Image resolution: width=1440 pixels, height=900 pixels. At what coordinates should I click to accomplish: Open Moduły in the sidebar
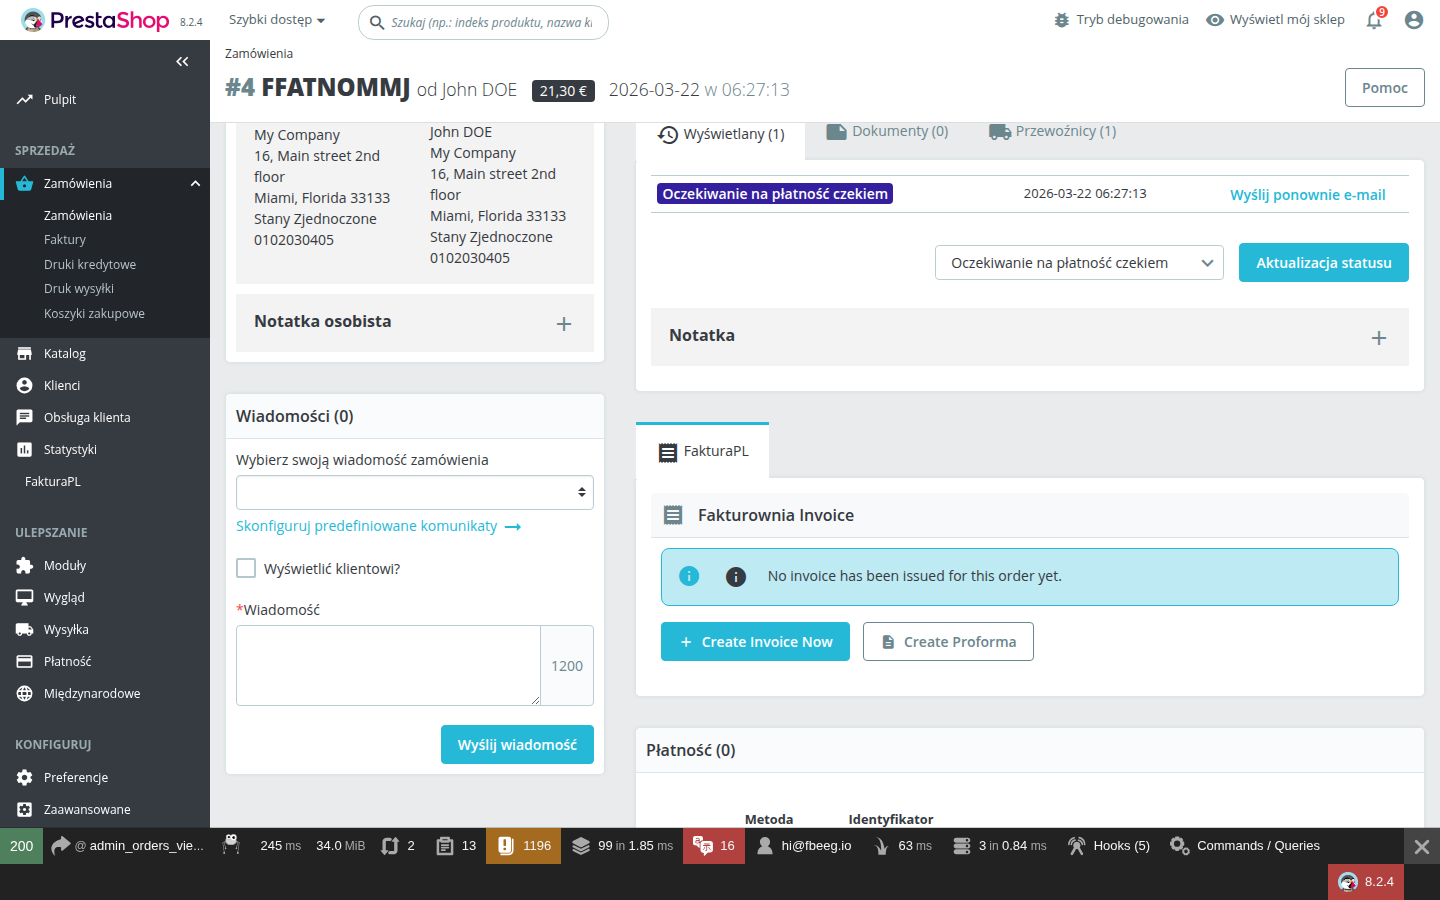pyautogui.click(x=65, y=566)
